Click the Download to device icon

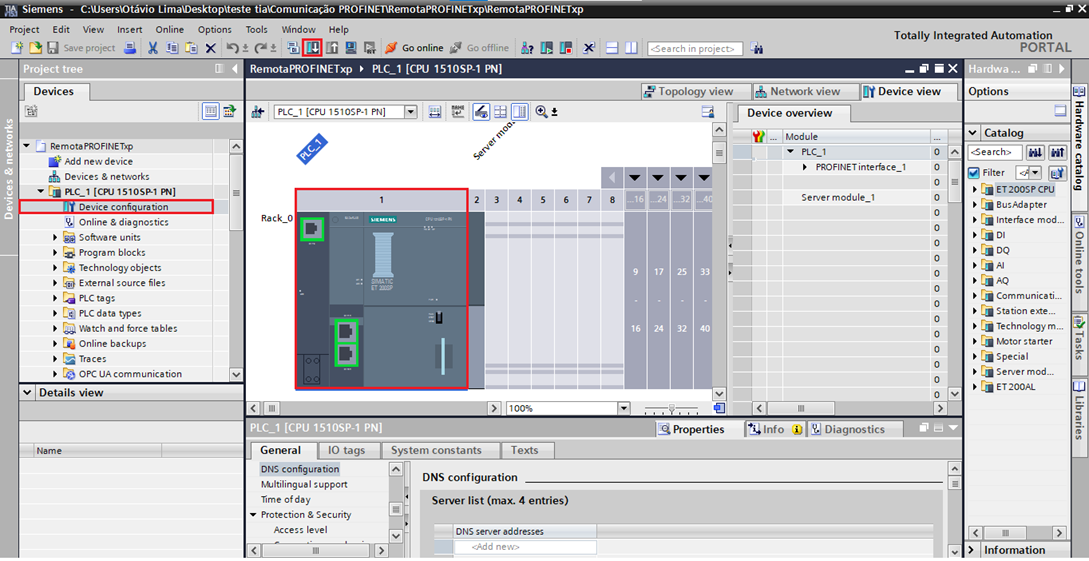point(313,47)
